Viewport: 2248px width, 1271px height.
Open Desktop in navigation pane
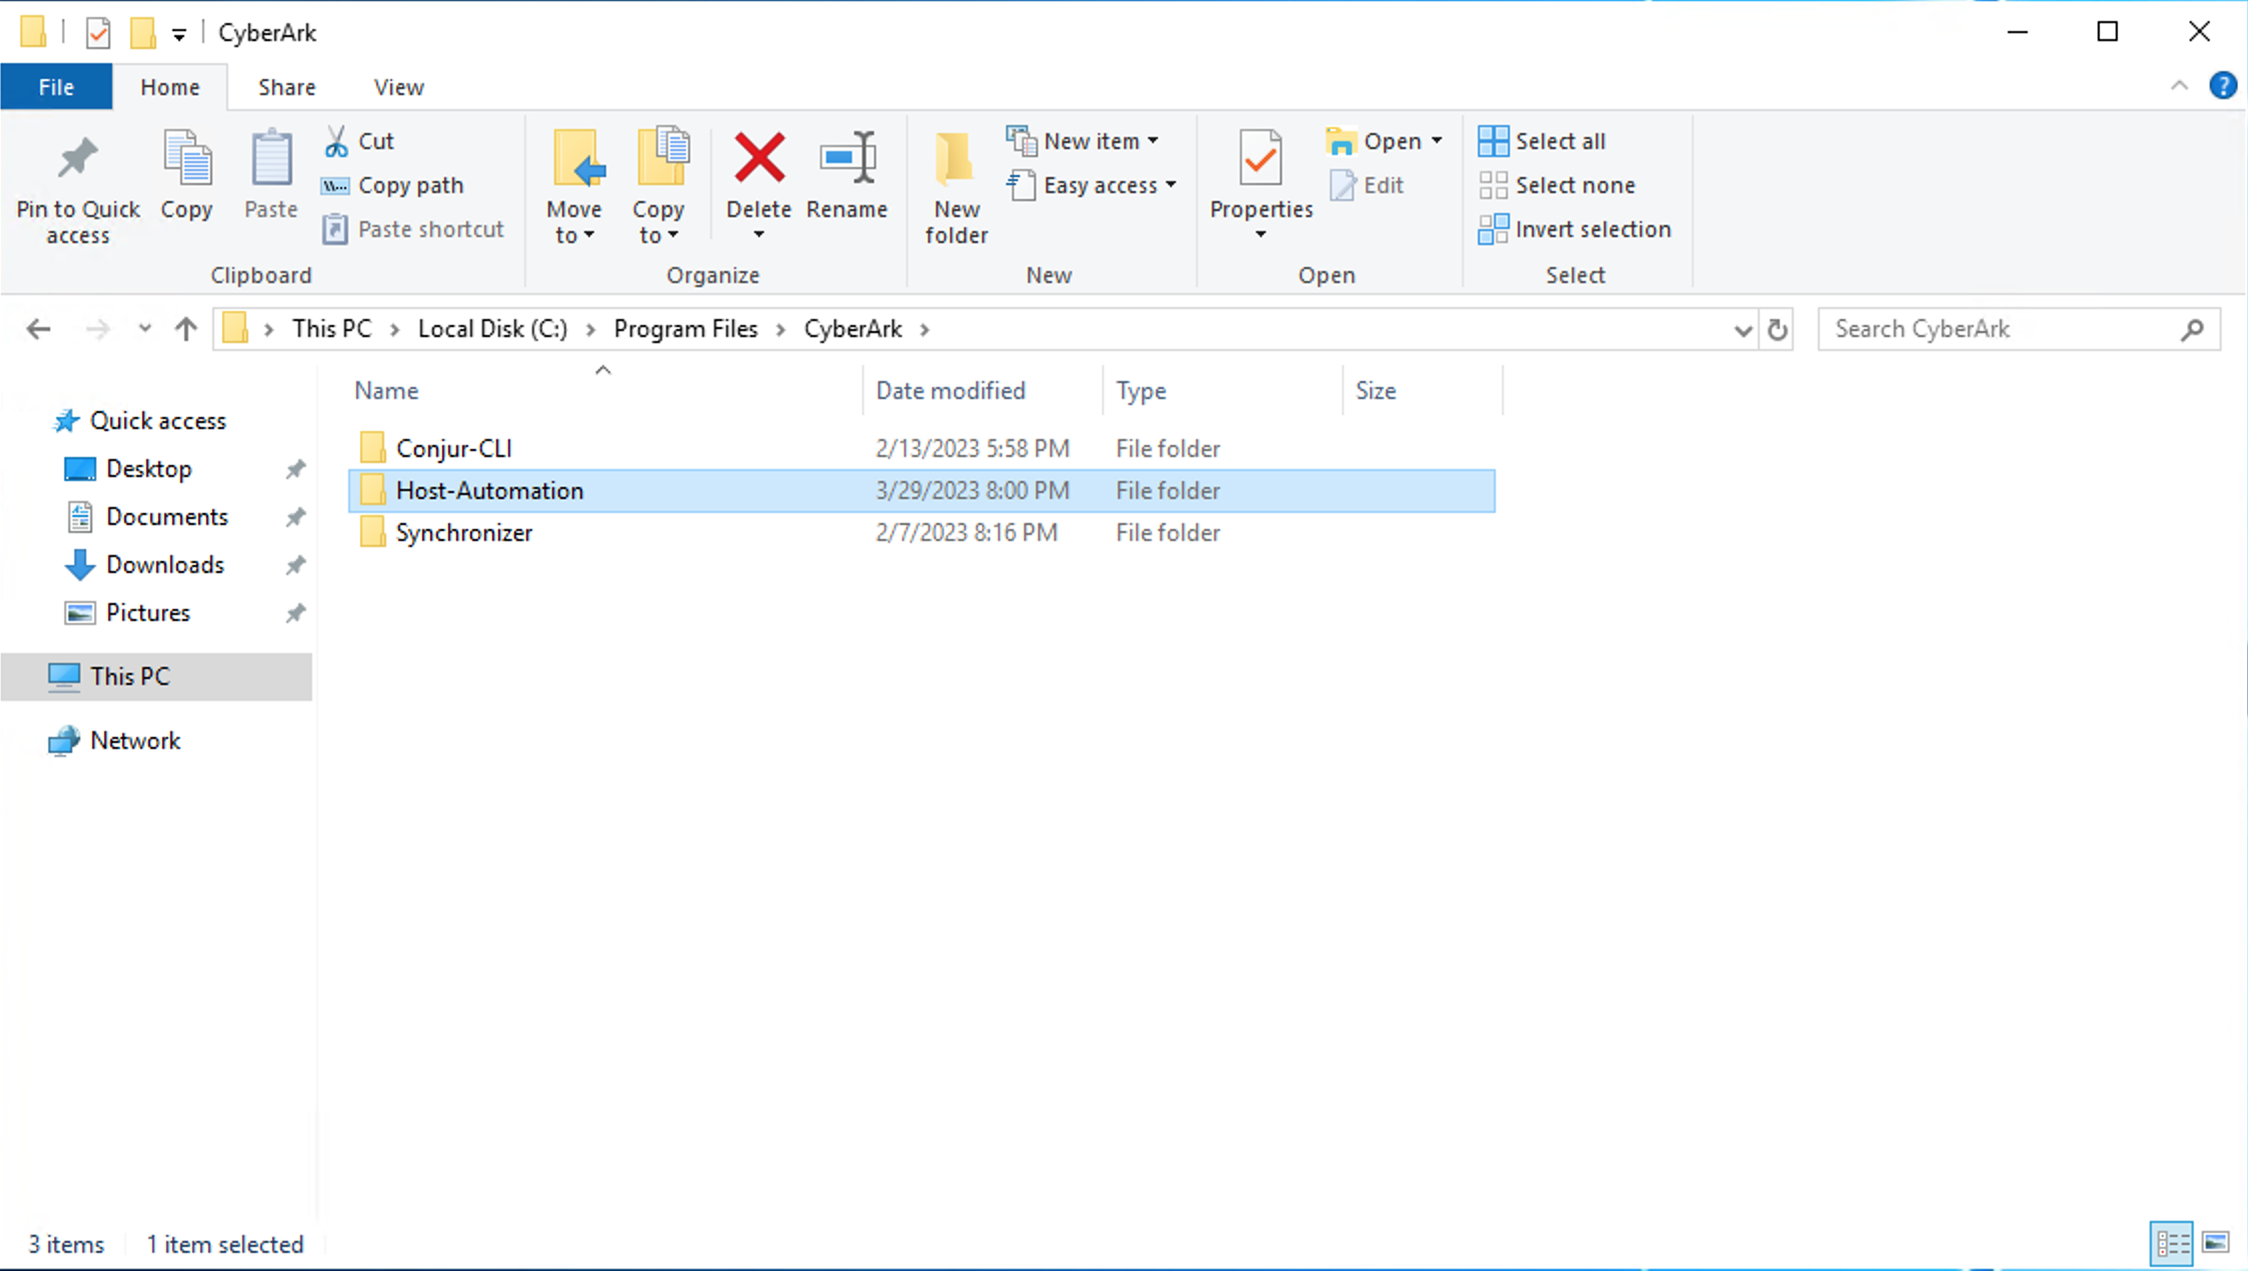(x=149, y=469)
